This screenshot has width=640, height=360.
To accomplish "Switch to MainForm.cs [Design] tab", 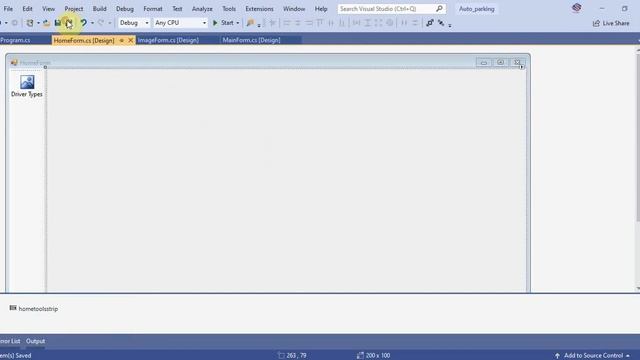I will point(251,40).
